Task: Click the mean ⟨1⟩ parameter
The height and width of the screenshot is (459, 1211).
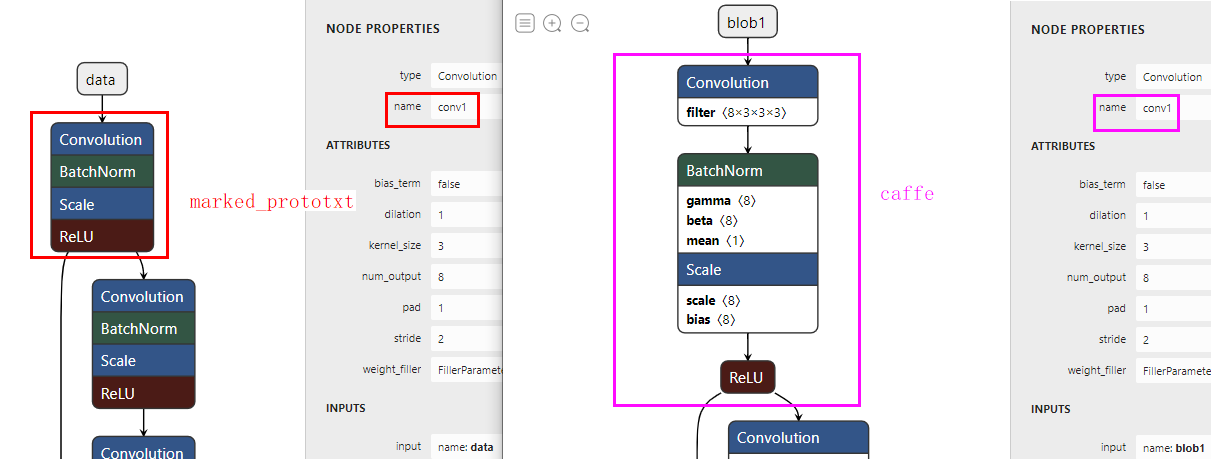Action: [716, 241]
